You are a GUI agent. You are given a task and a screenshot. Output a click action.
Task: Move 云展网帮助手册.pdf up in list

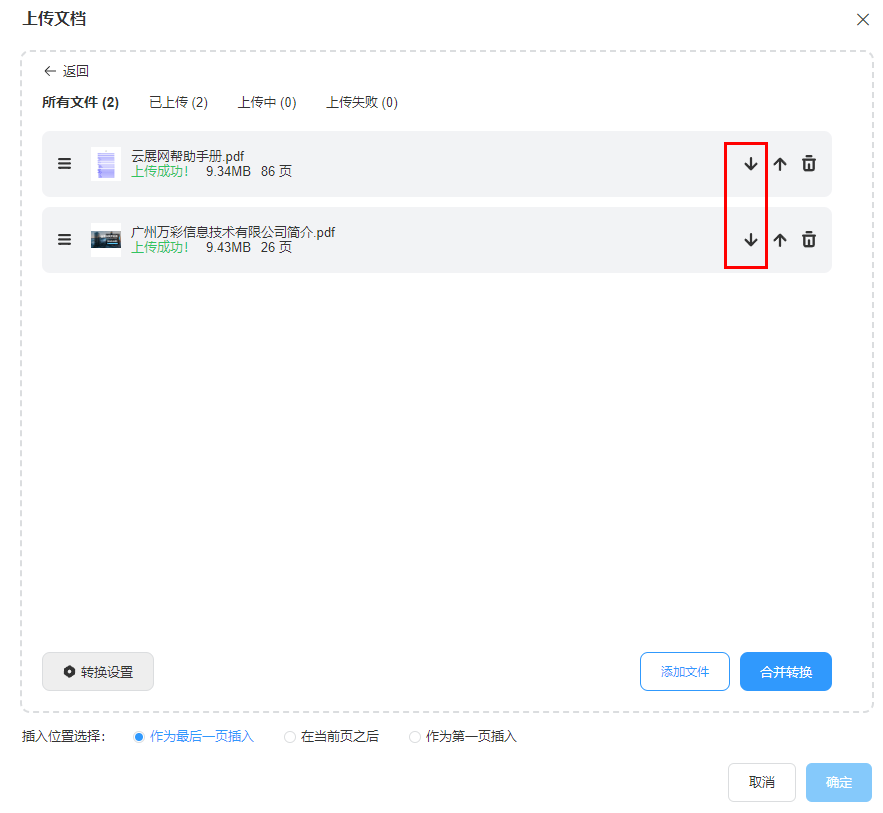780,164
